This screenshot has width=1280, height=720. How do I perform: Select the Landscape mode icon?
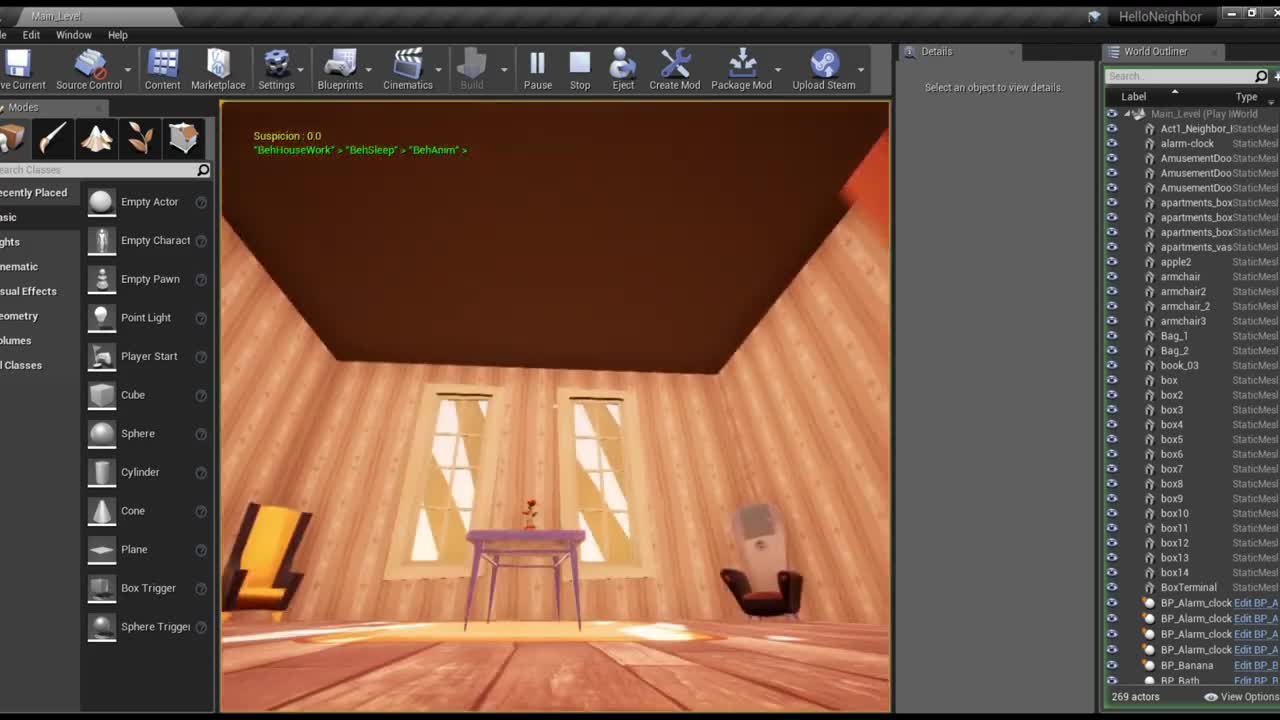click(x=96, y=138)
